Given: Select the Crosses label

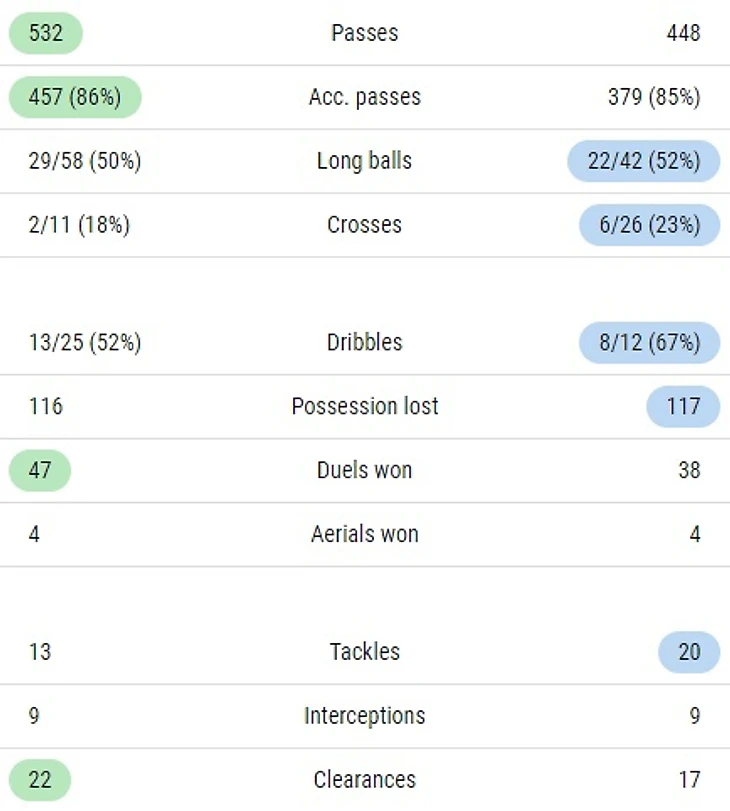Looking at the screenshot, I should coord(364,225).
